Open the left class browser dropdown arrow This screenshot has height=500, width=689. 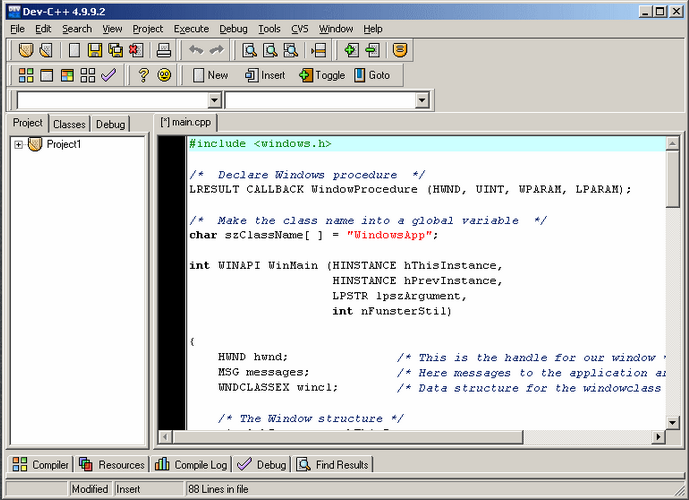[214, 101]
